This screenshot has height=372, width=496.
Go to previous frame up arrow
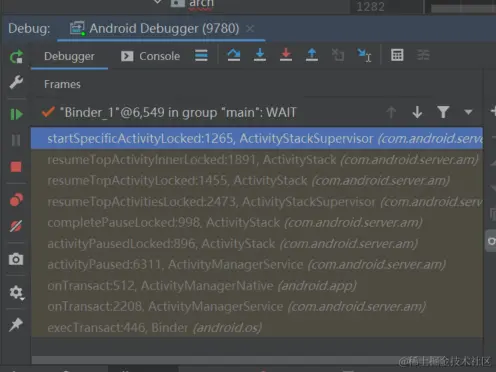pos(391,113)
